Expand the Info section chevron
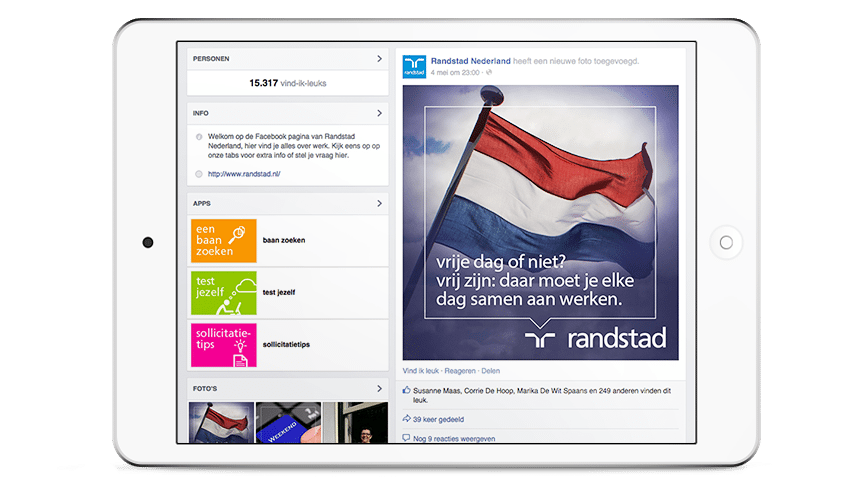Image resolution: width=860 pixels, height=490 pixels. click(379, 113)
